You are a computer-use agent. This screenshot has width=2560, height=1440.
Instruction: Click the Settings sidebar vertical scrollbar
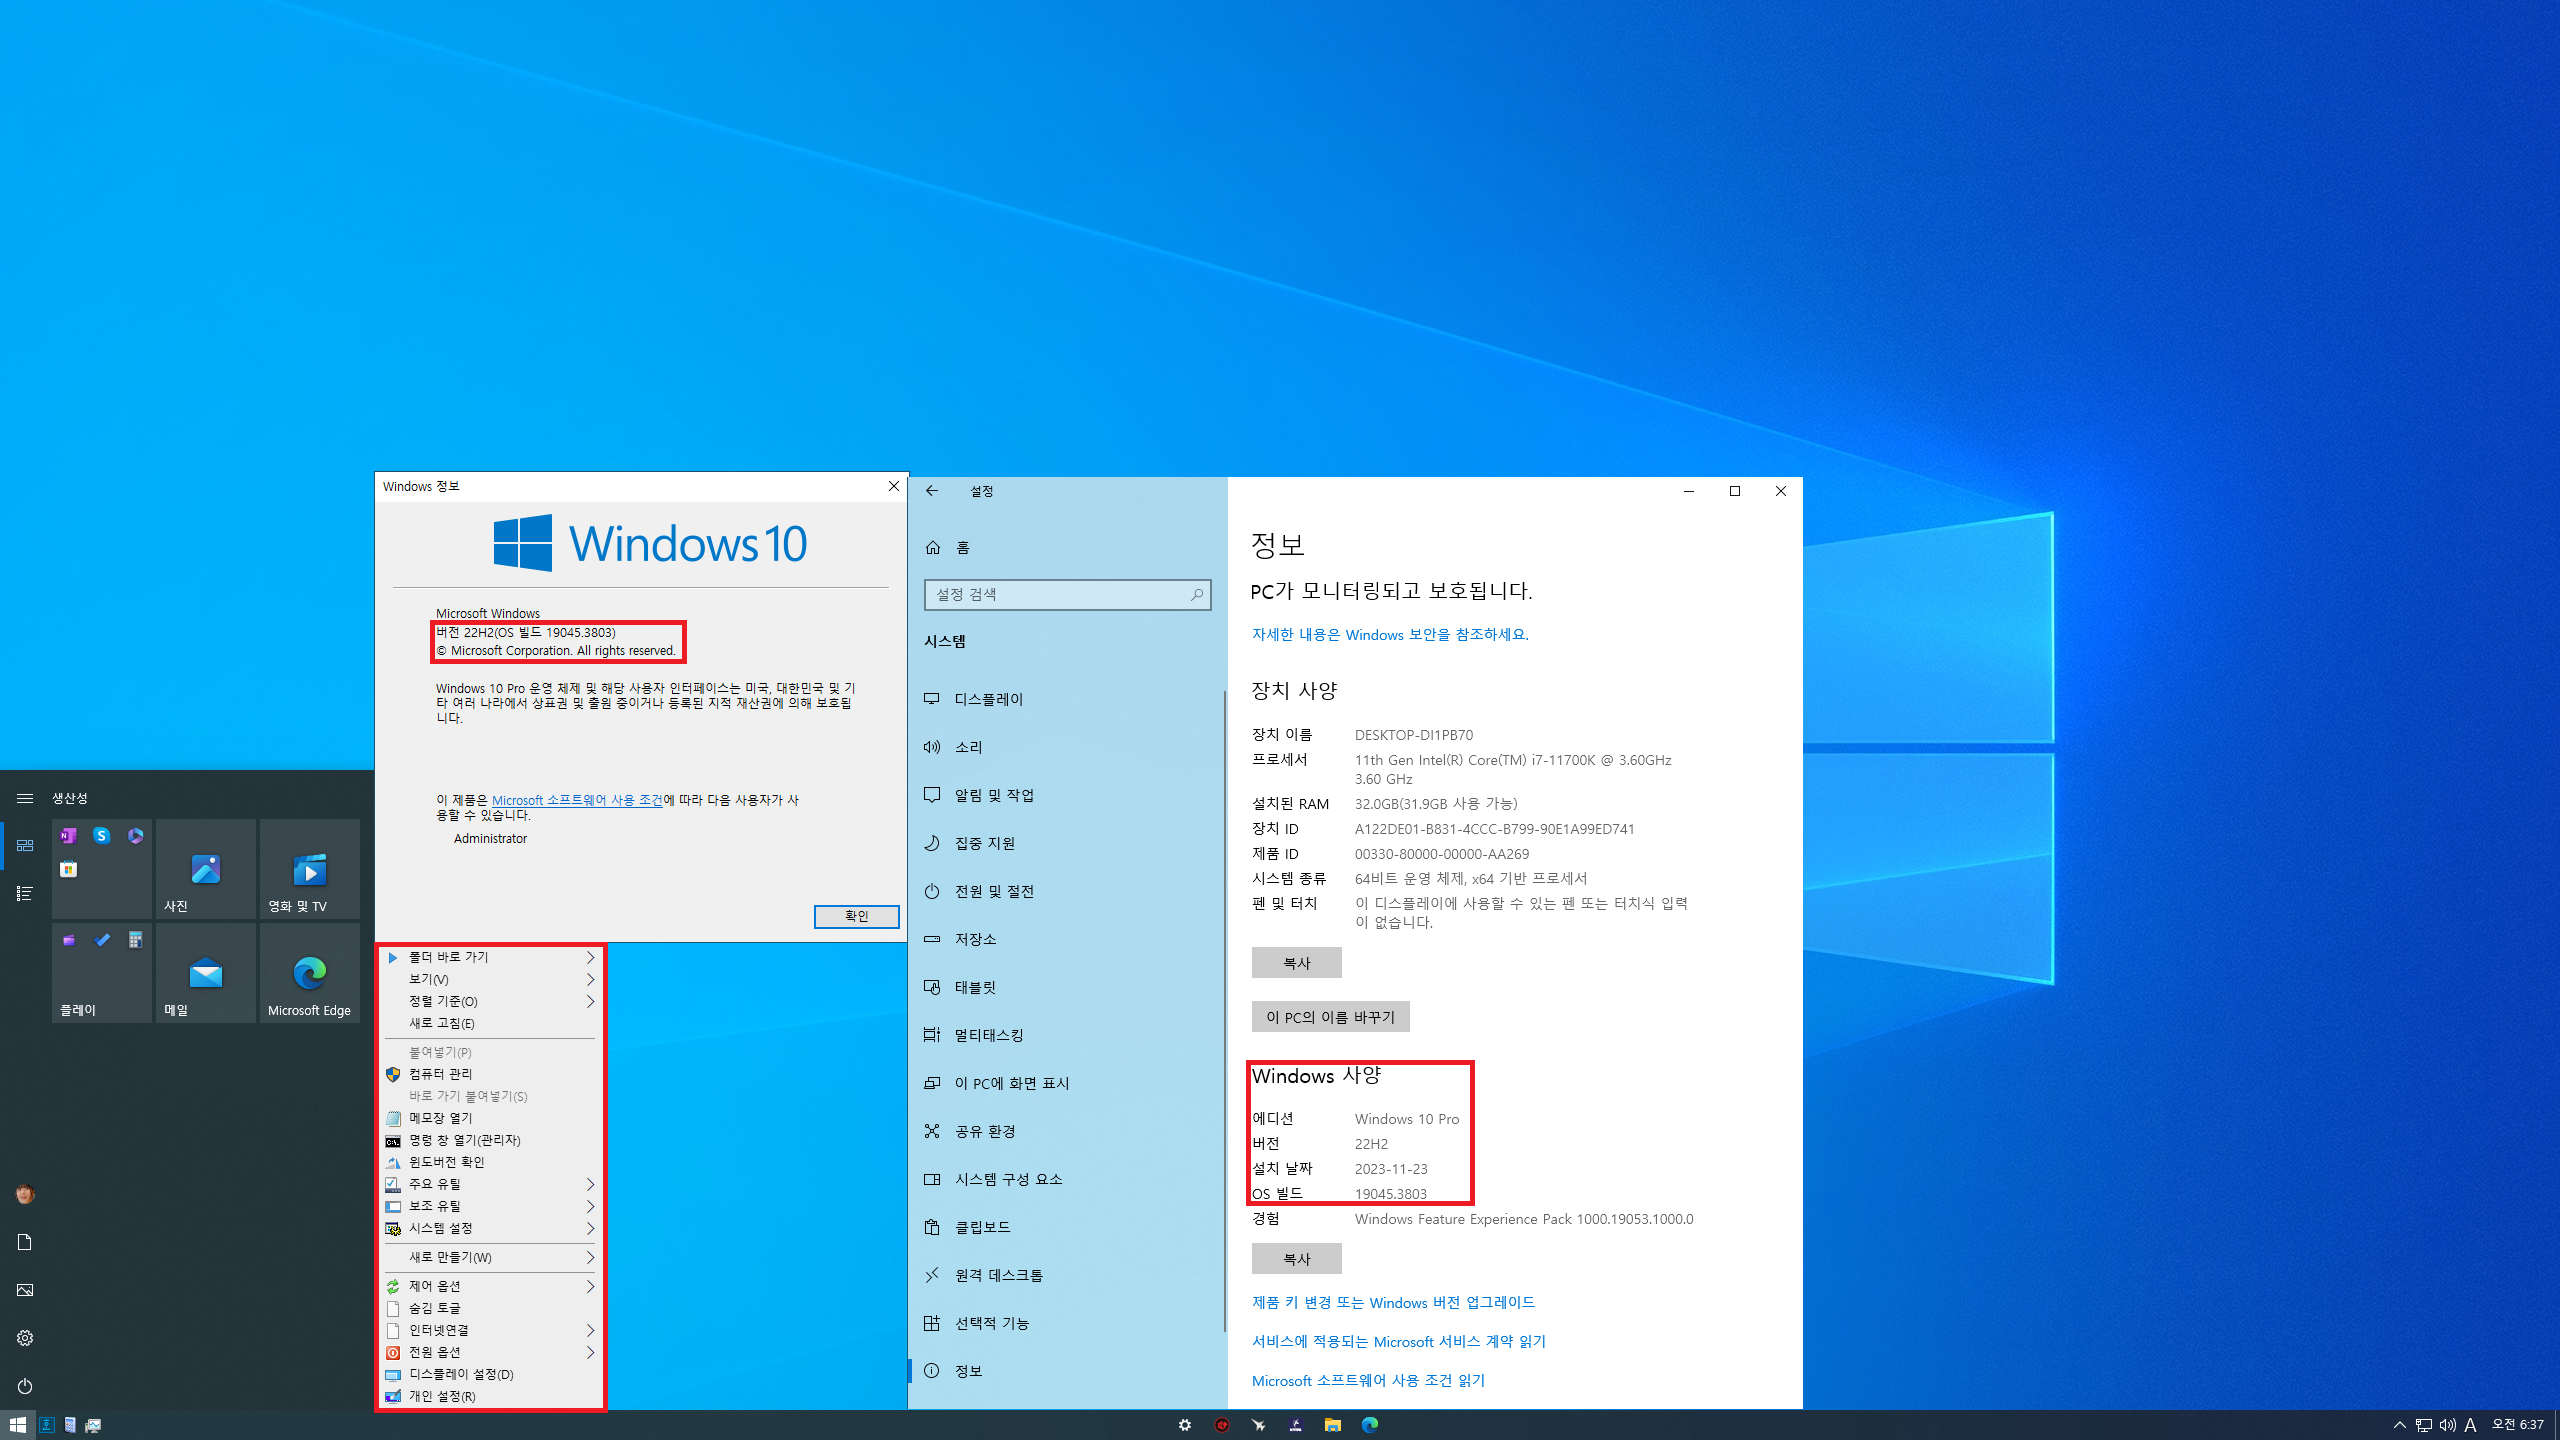(1224, 1010)
